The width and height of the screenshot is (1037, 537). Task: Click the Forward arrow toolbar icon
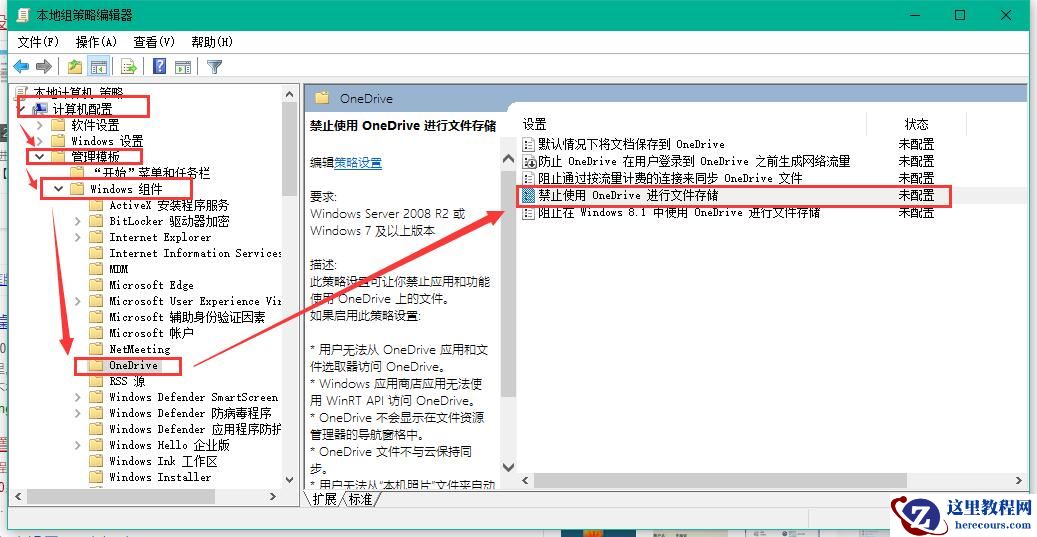pos(44,66)
